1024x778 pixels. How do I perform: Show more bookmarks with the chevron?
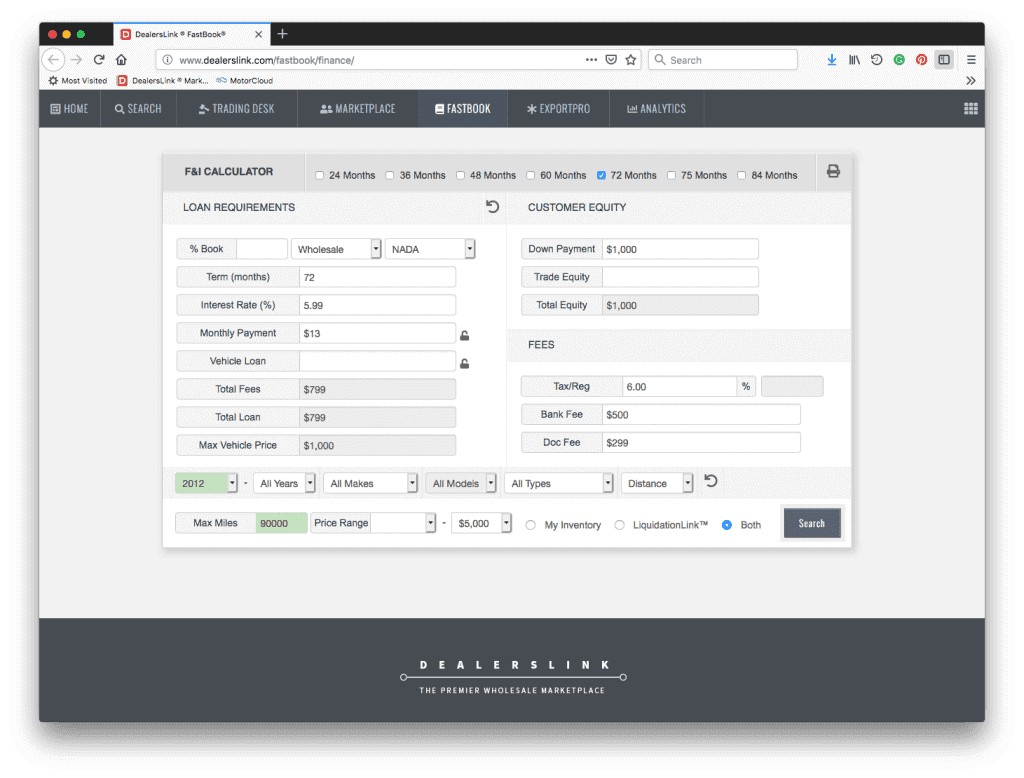pyautogui.click(x=970, y=80)
